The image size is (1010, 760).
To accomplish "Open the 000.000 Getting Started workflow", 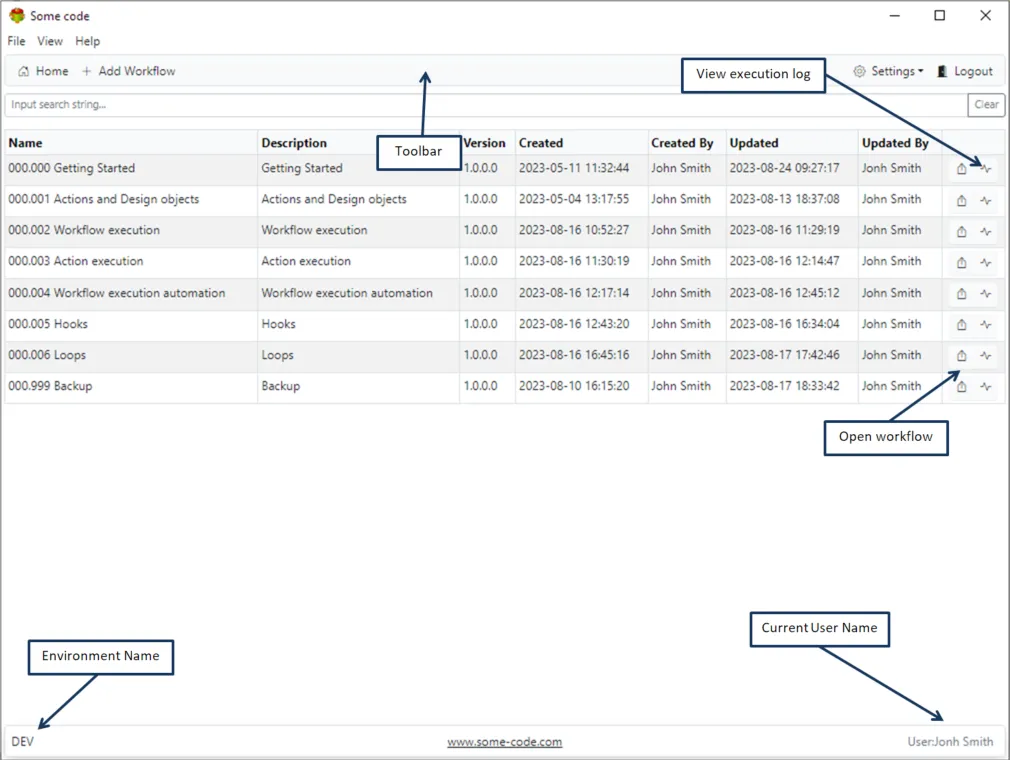I will tap(959, 168).
